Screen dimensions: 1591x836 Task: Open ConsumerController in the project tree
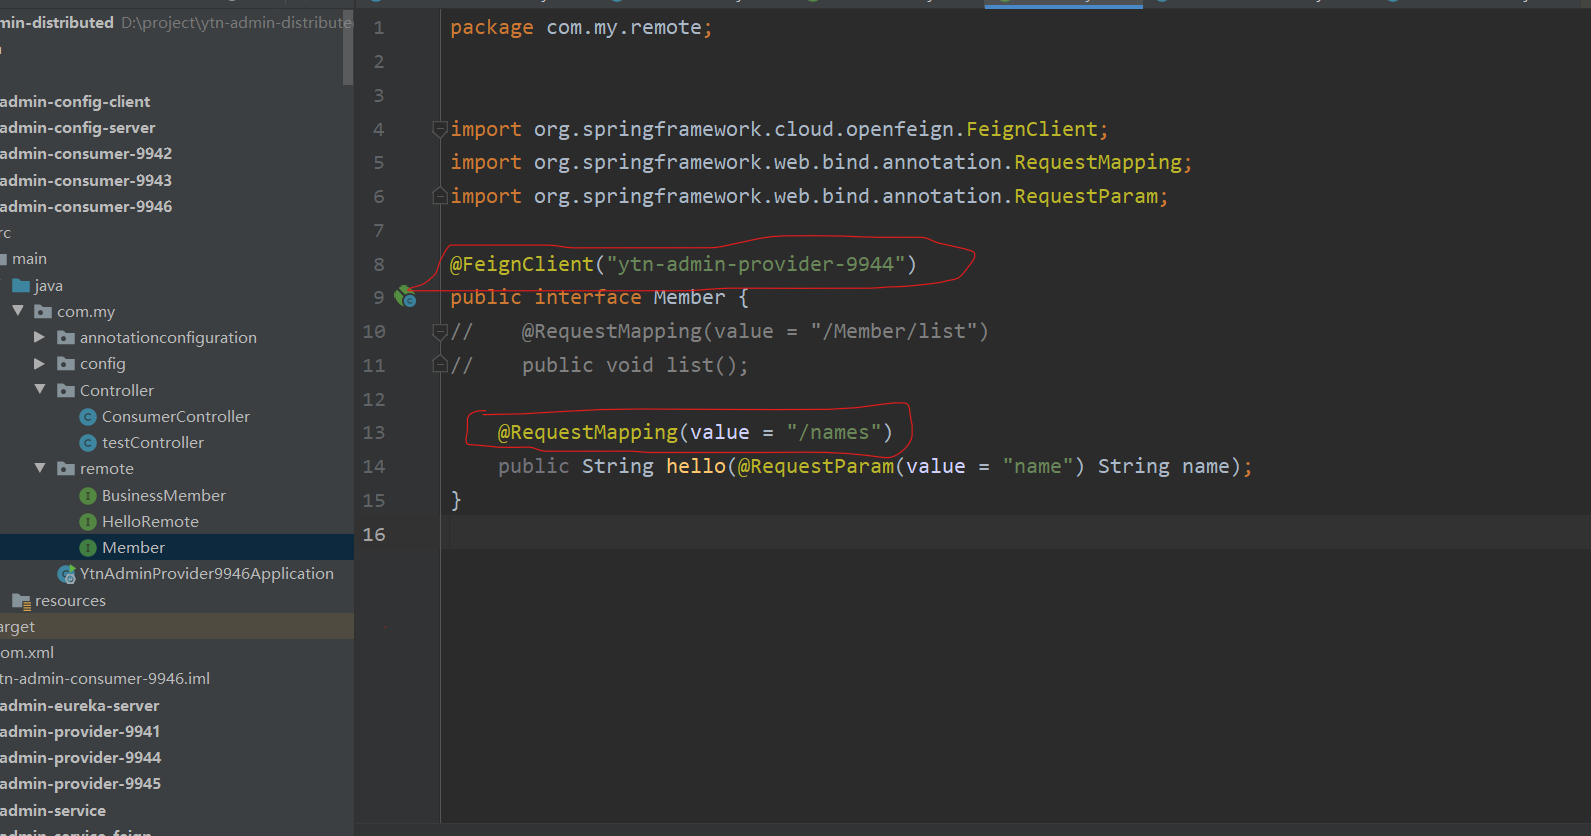pyautogui.click(x=176, y=416)
